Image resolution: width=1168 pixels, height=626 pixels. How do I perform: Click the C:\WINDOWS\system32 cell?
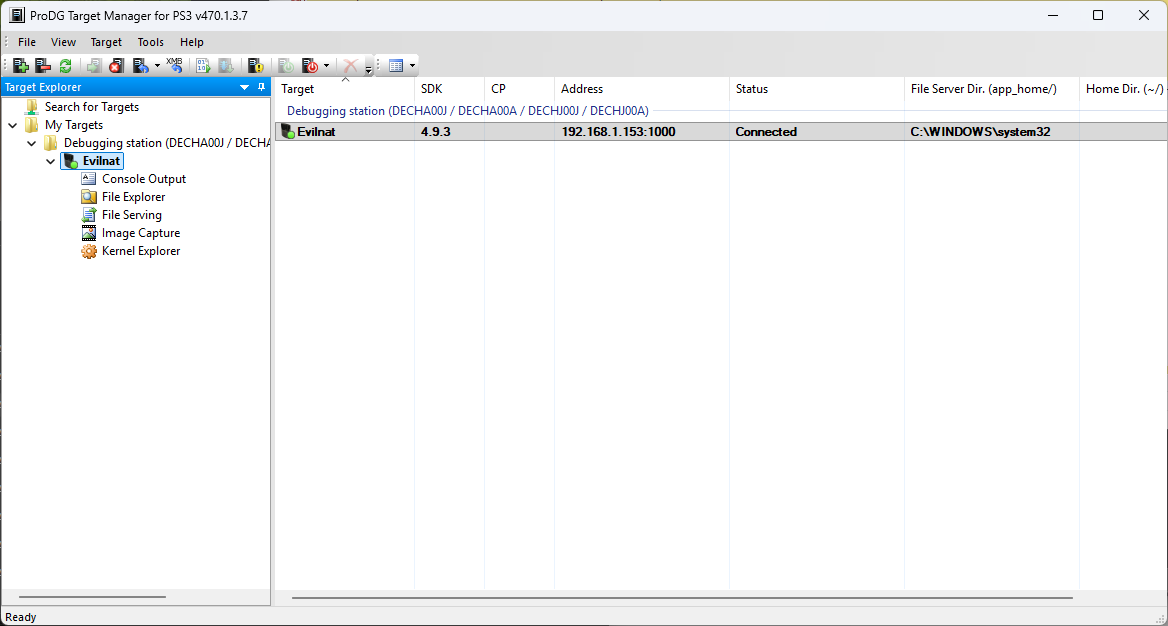980,132
